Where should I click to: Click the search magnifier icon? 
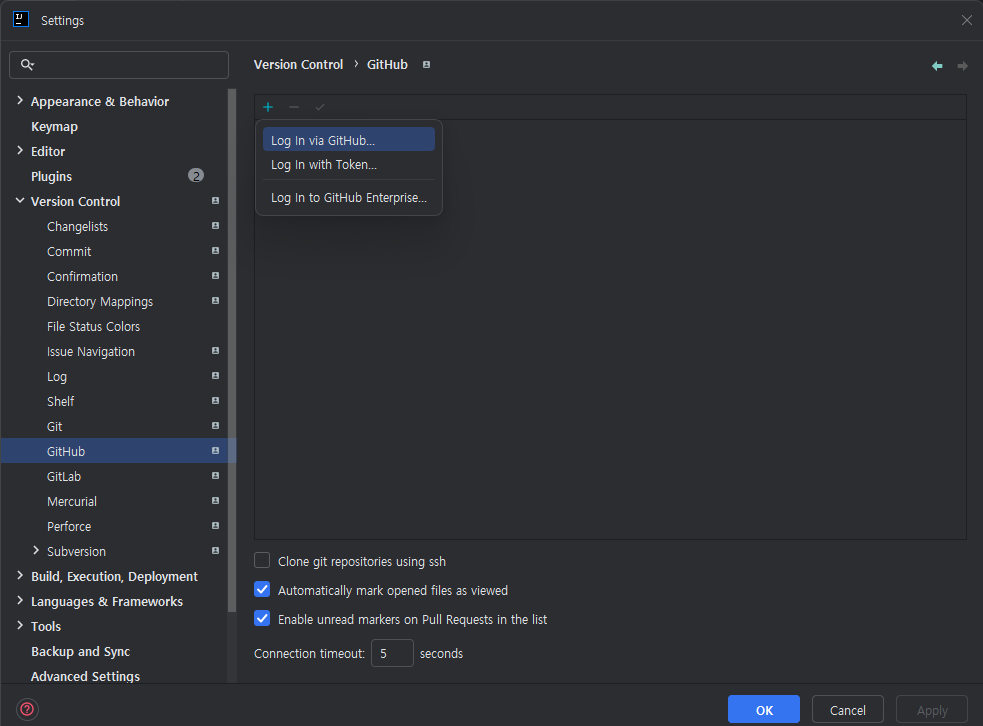27,65
